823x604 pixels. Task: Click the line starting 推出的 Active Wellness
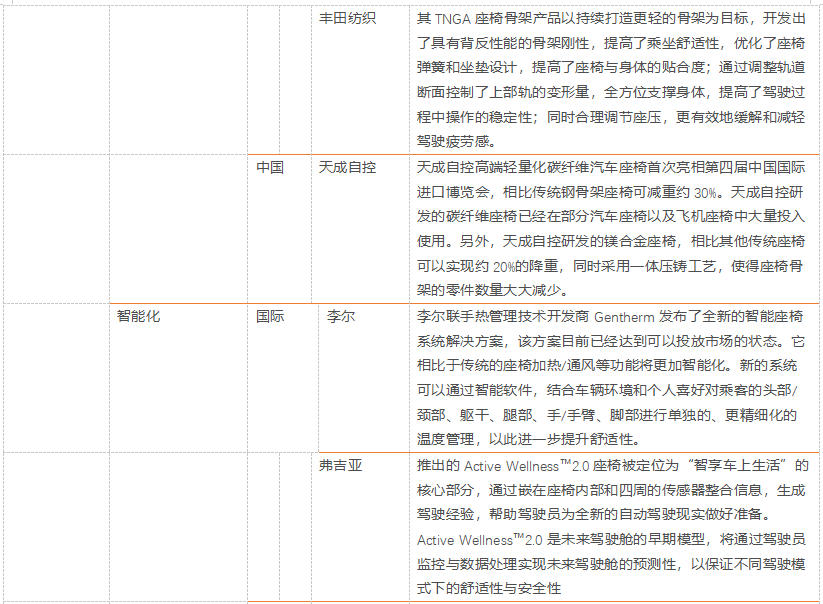click(x=613, y=465)
